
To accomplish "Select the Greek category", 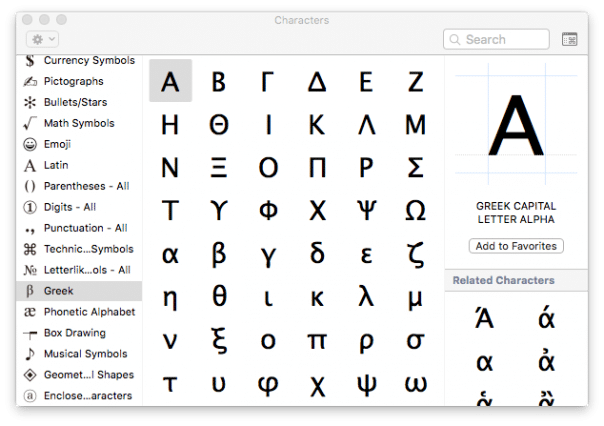I will (x=79, y=291).
